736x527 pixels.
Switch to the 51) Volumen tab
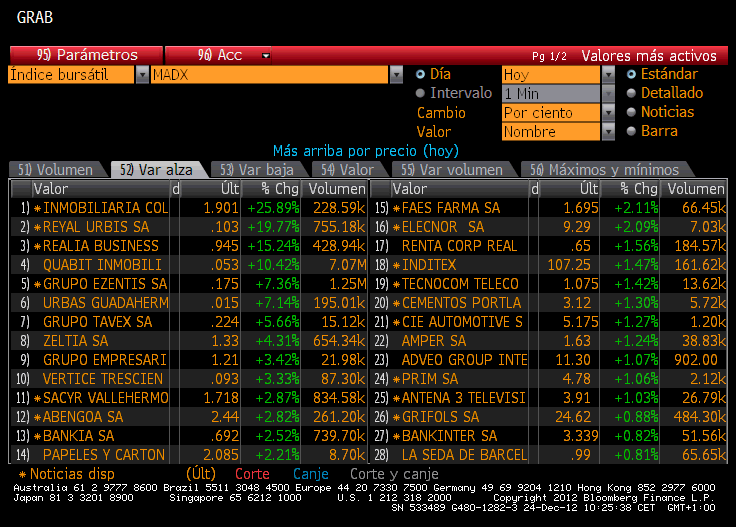tap(56, 169)
